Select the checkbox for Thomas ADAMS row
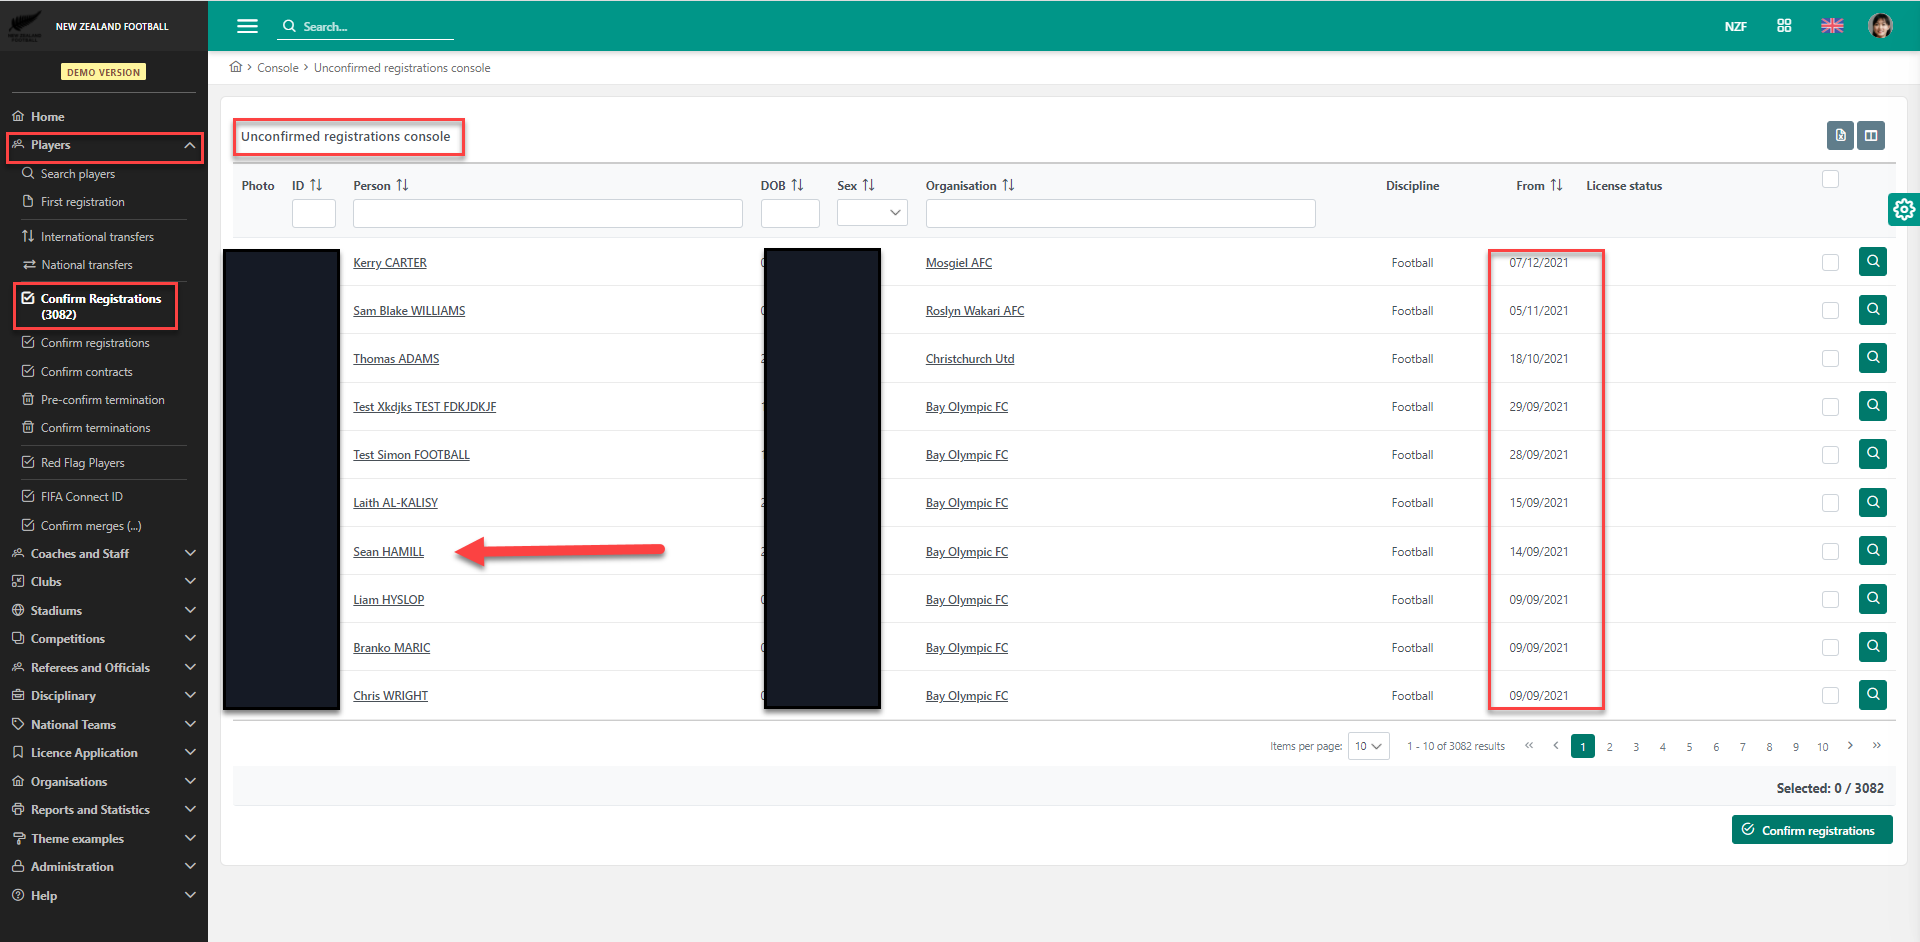 click(x=1830, y=358)
